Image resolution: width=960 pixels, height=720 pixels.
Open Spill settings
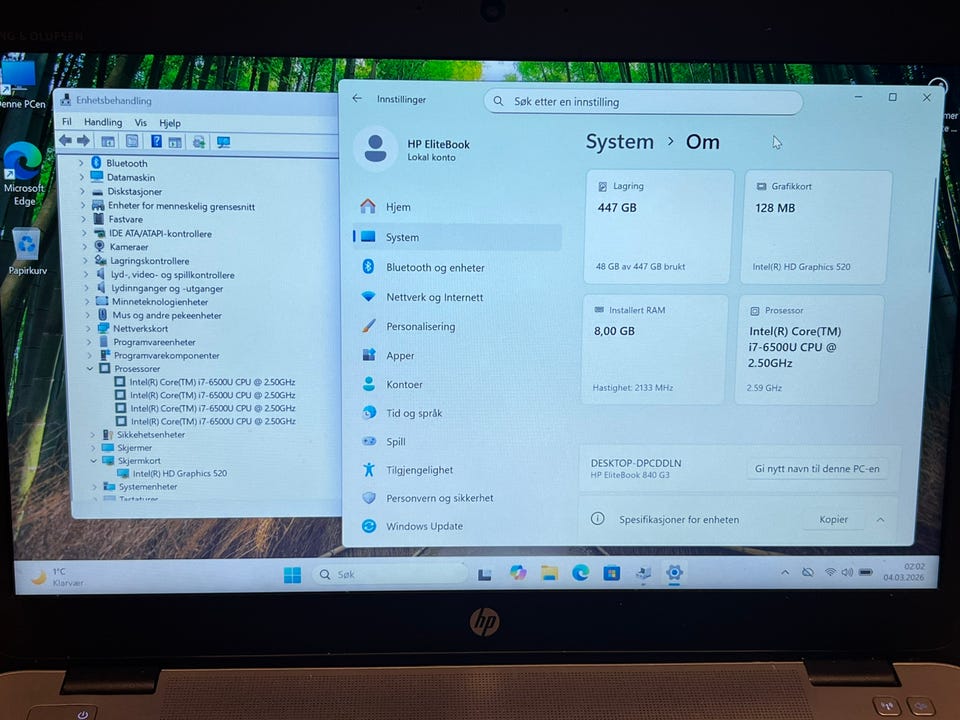(457, 441)
